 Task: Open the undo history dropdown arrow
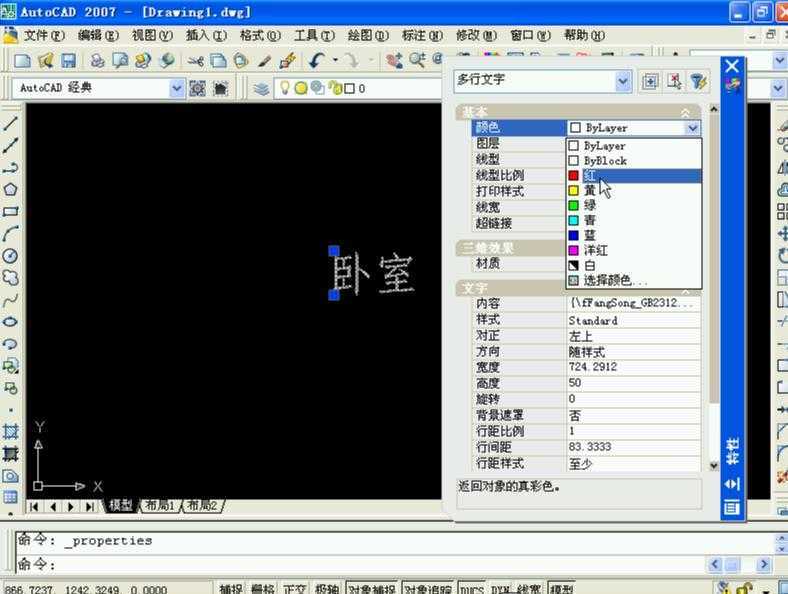coord(335,60)
